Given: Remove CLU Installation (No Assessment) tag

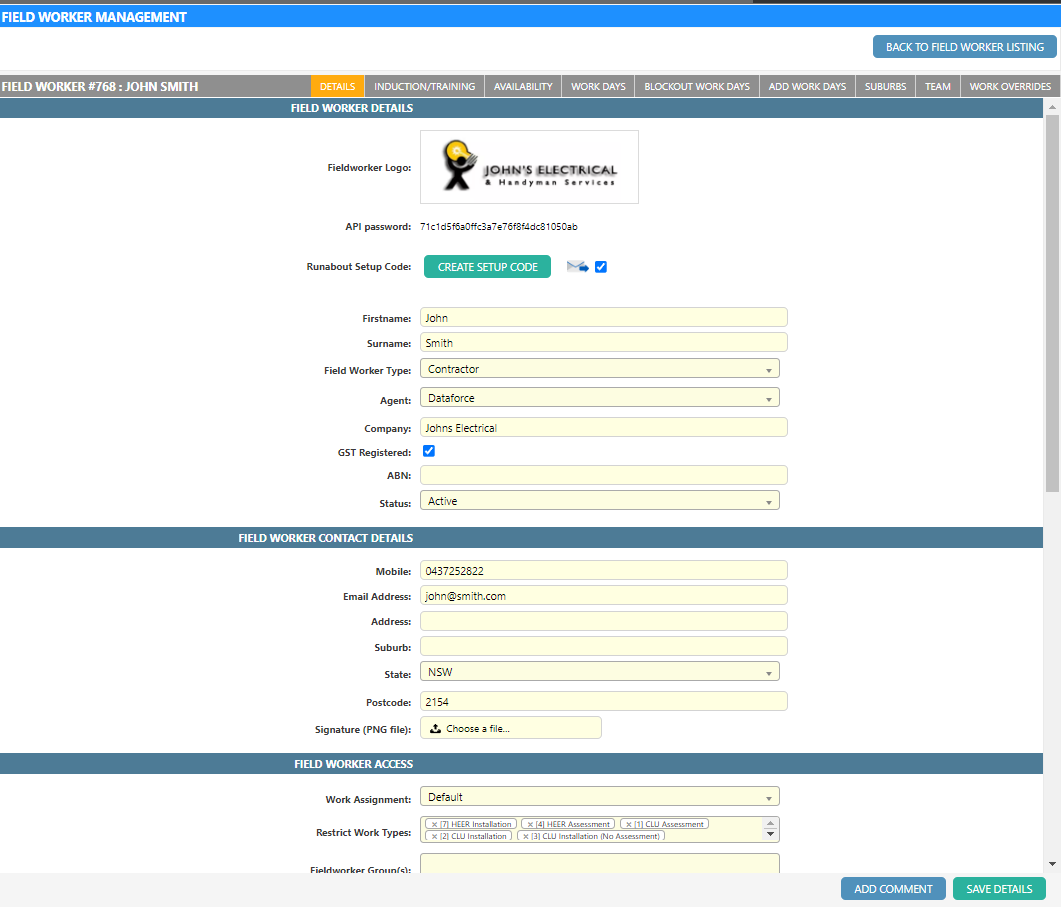Looking at the screenshot, I should click(x=525, y=836).
